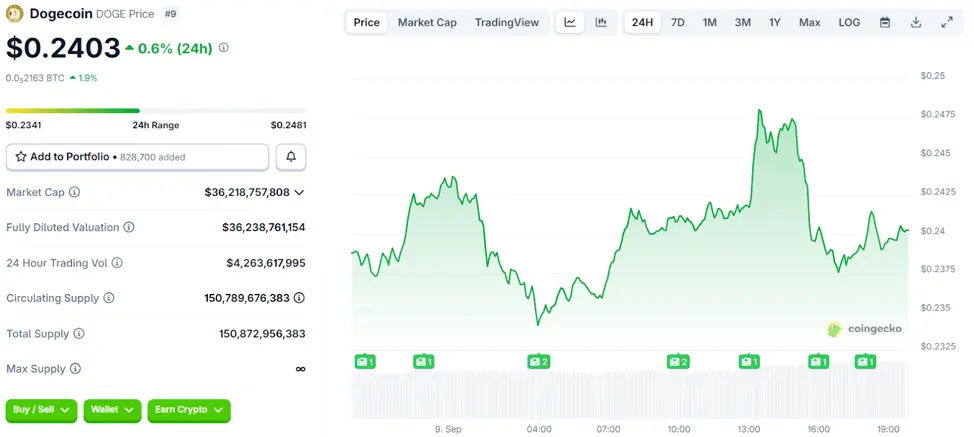The image size is (974, 437).
Task: Click the Circulating Supply info icon
Action: click(x=109, y=298)
